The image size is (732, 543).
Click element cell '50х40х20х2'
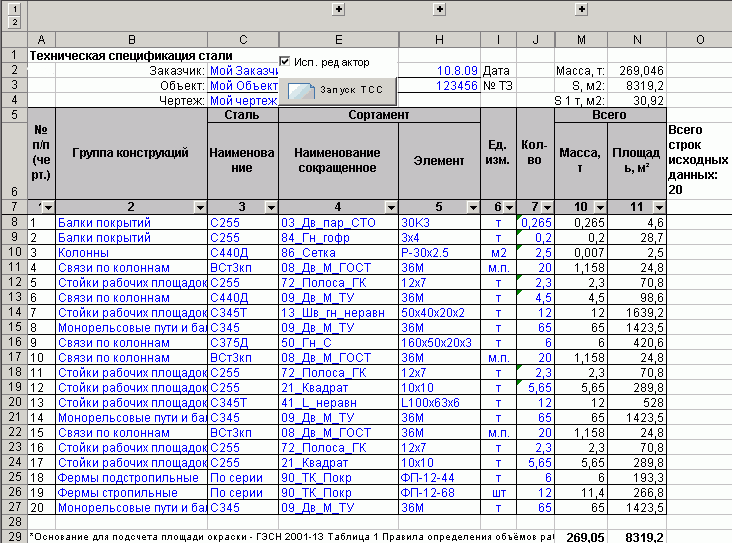[x=439, y=312]
